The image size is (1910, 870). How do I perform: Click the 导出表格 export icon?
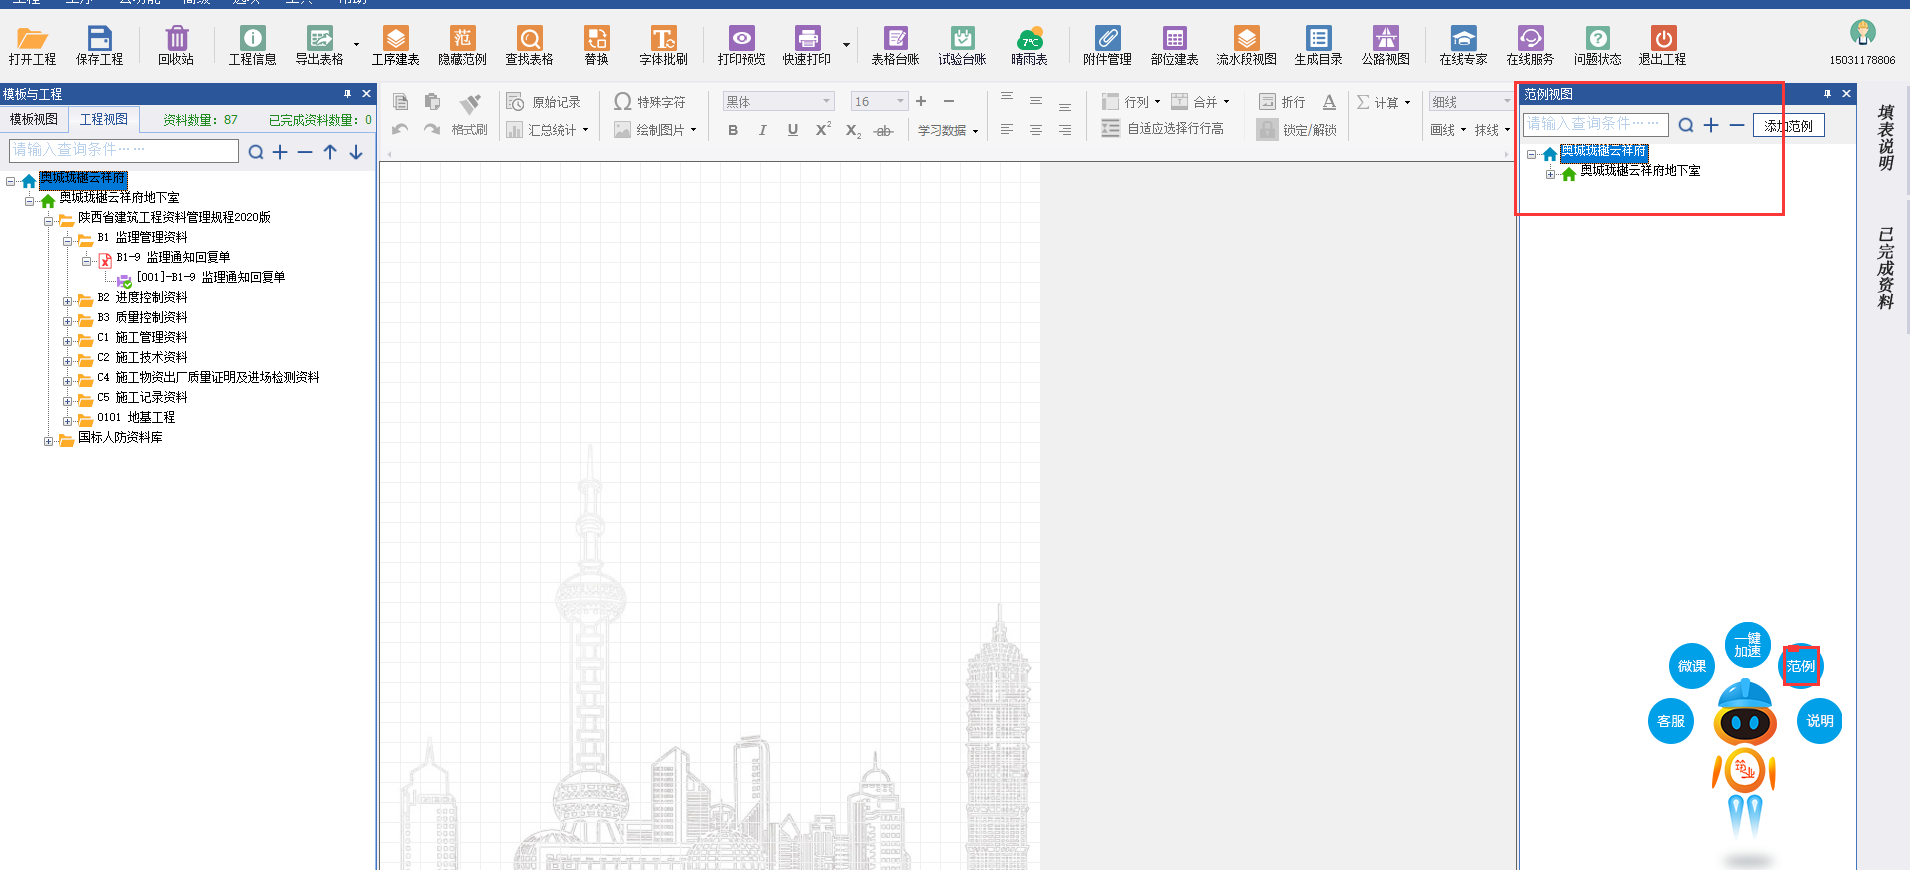tap(320, 46)
